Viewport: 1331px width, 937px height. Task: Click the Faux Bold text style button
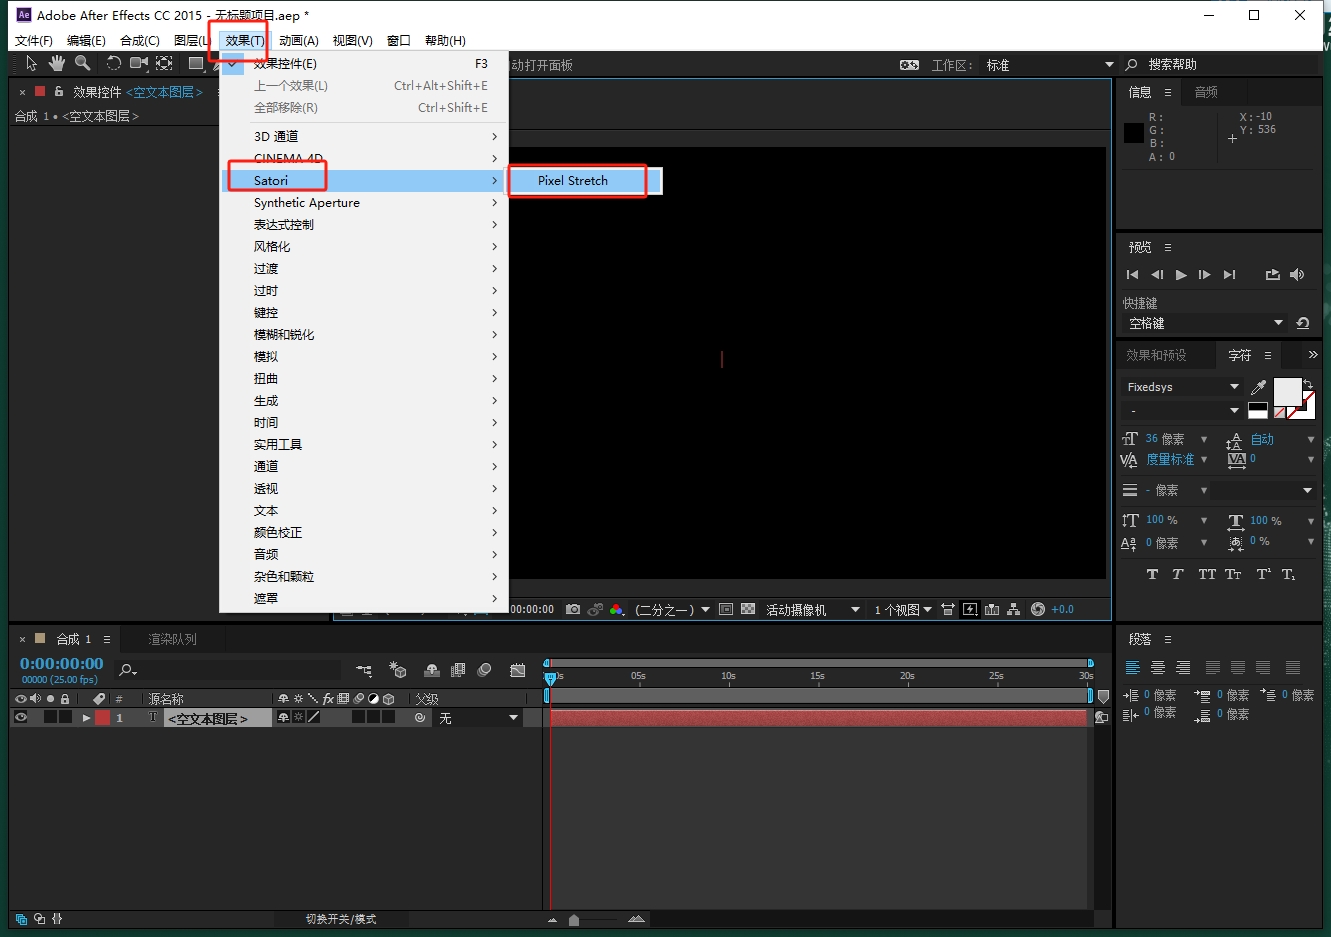coord(1152,574)
